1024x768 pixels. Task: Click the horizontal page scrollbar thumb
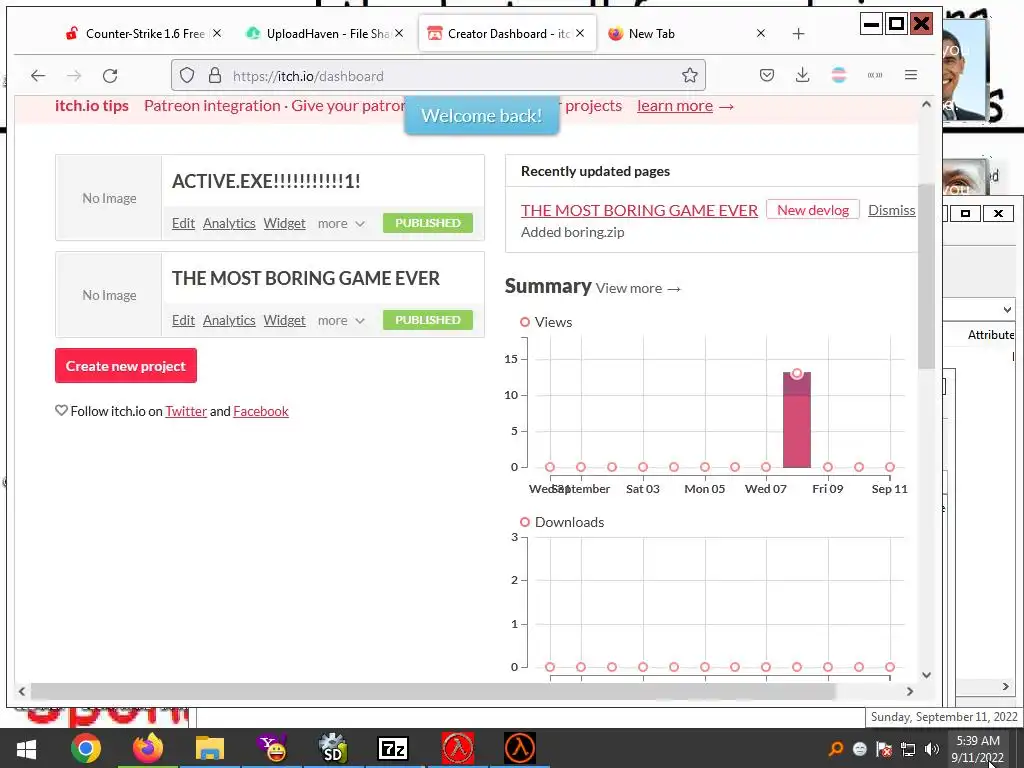[x=433, y=691]
